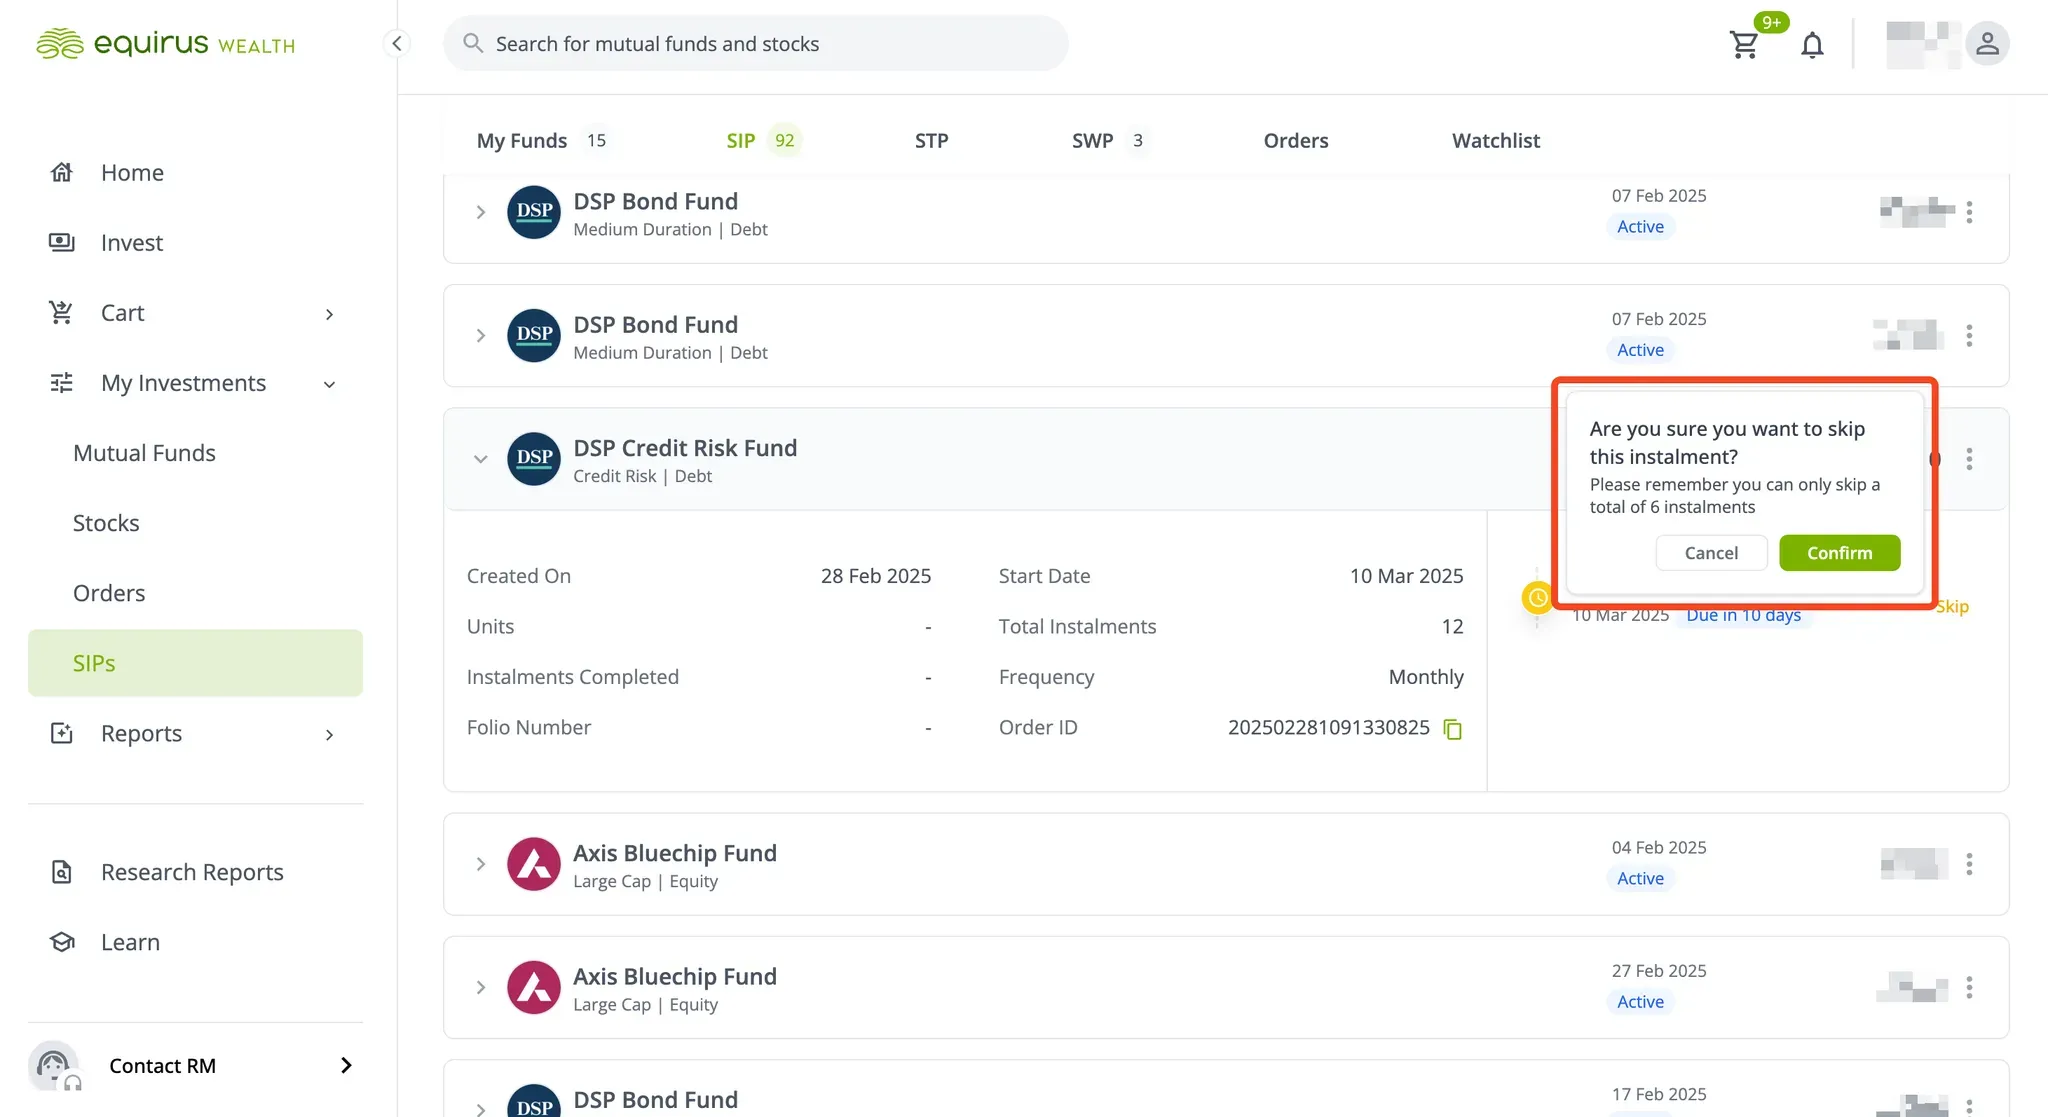Open the Watchlist tab

pos(1496,141)
